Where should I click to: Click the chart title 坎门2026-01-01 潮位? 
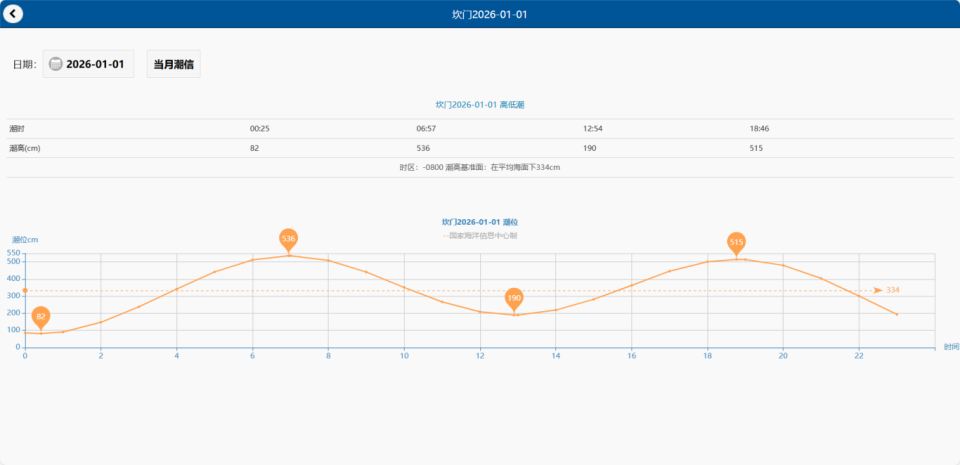click(480, 222)
